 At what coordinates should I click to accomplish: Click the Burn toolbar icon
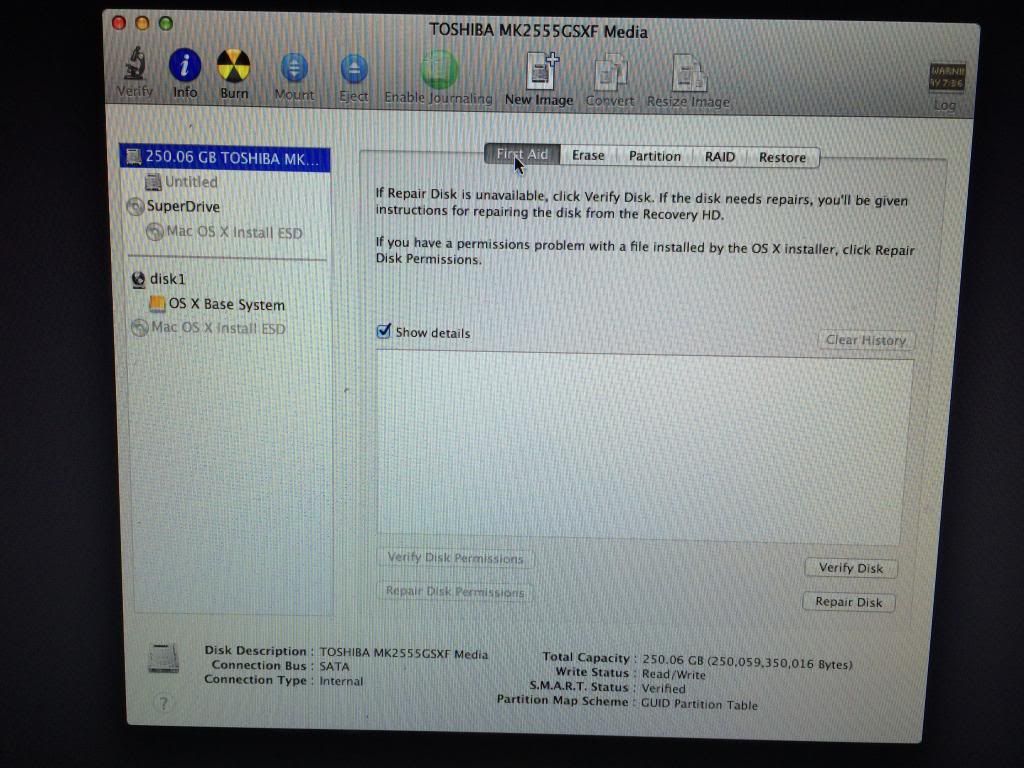(x=234, y=70)
